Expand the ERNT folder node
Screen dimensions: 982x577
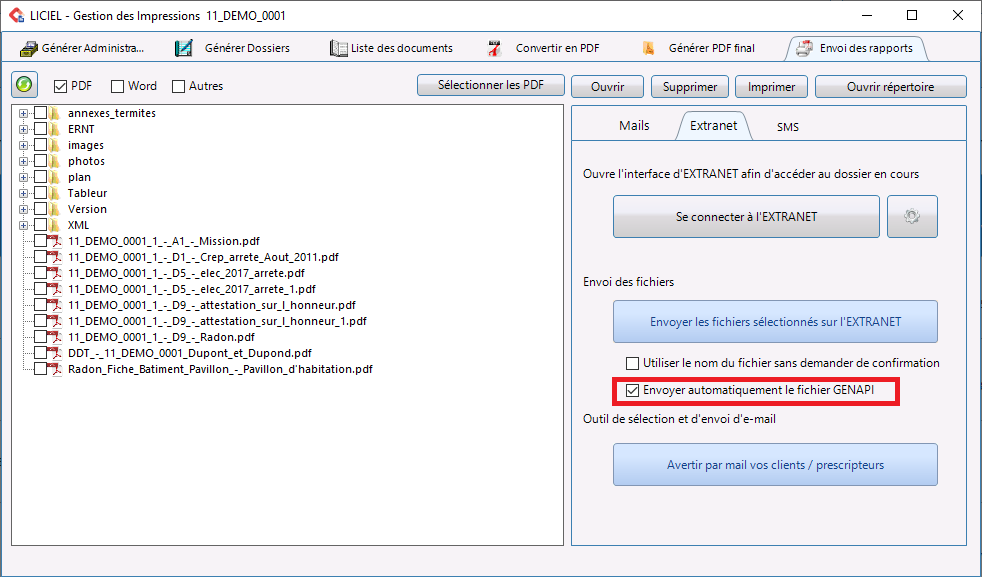24,129
